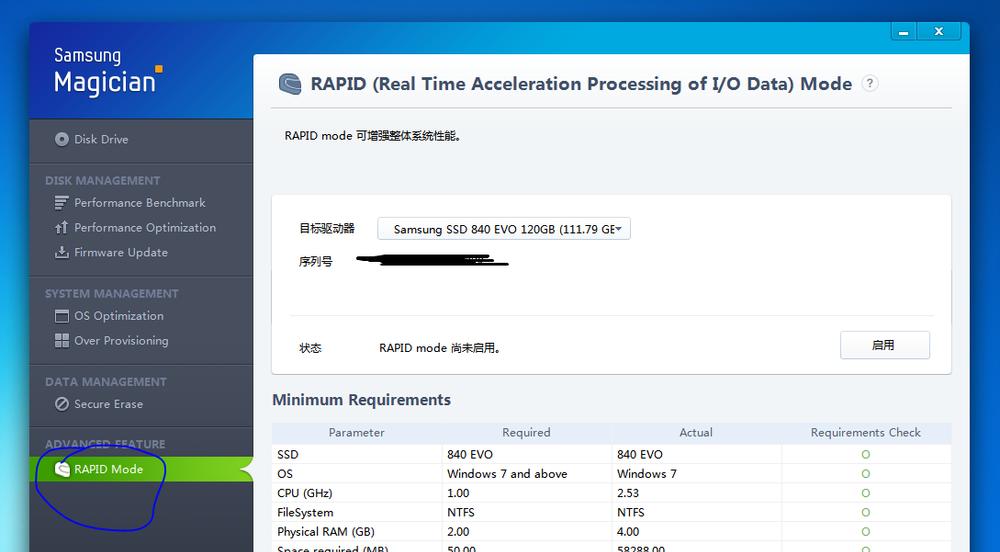The height and width of the screenshot is (552, 1000).
Task: Click the actual CPU value 2.53
Action: 628,493
